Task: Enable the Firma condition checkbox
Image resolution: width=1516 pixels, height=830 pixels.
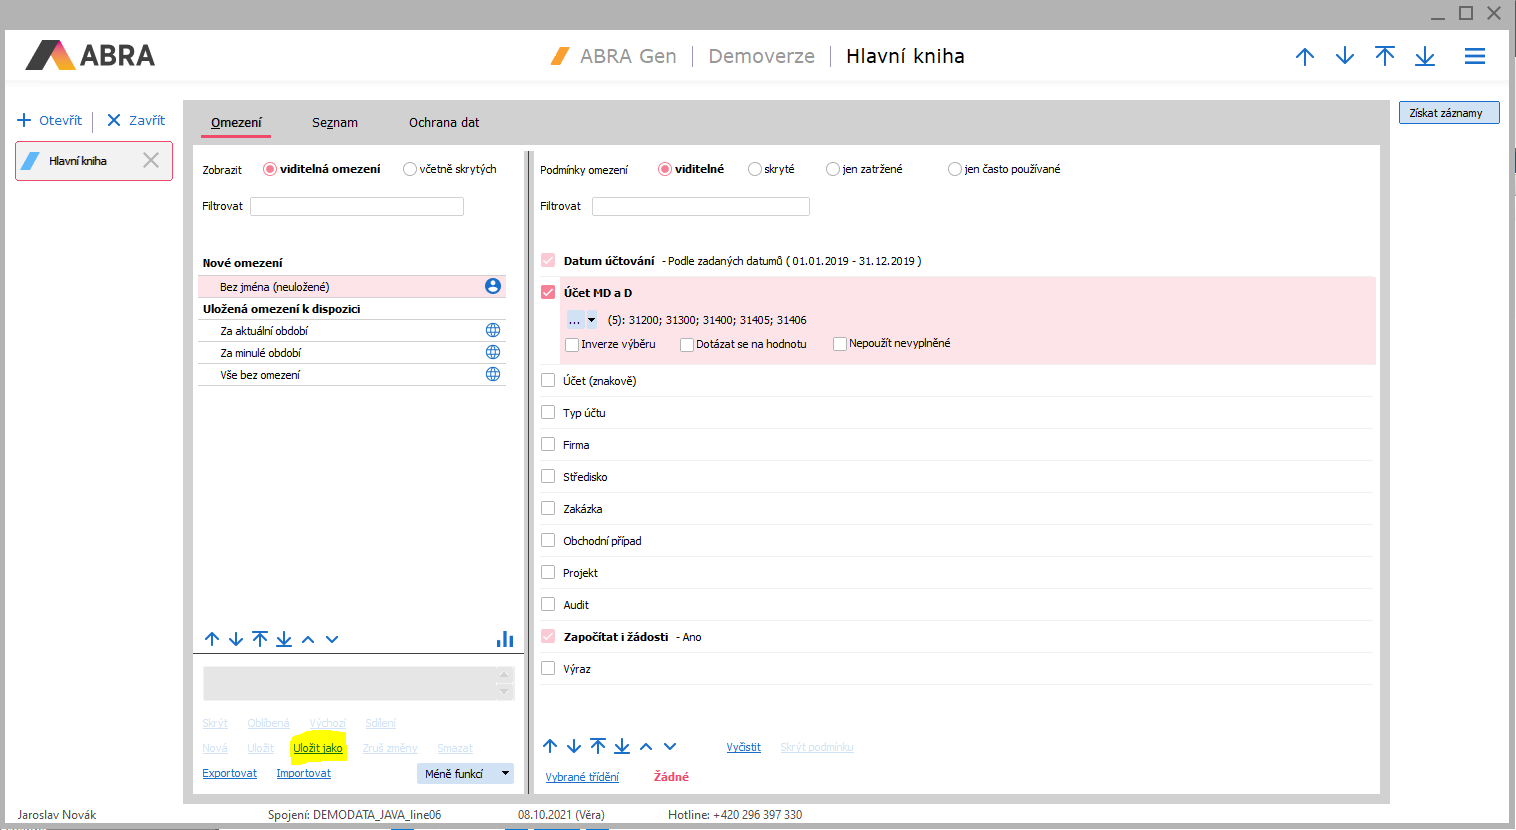Action: coord(548,445)
